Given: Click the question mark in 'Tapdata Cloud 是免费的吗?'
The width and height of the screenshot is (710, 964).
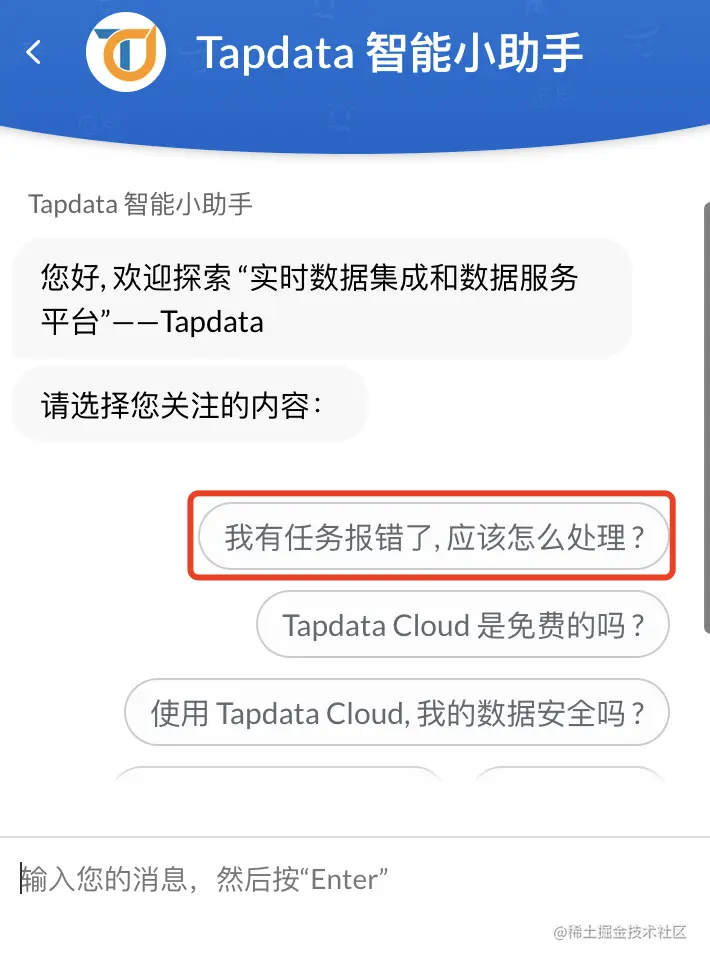Looking at the screenshot, I should click(x=637, y=625).
